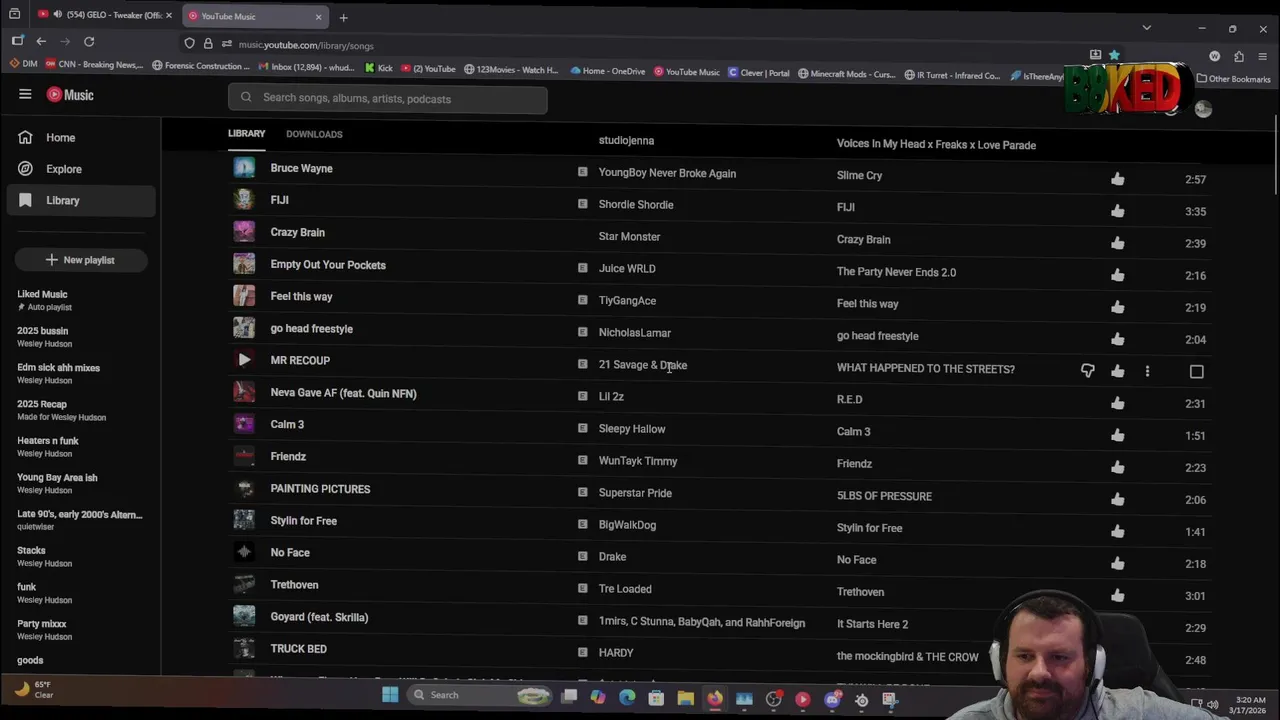Toggle like on Crazy Brain
The width and height of the screenshot is (1280, 720).
point(1117,243)
